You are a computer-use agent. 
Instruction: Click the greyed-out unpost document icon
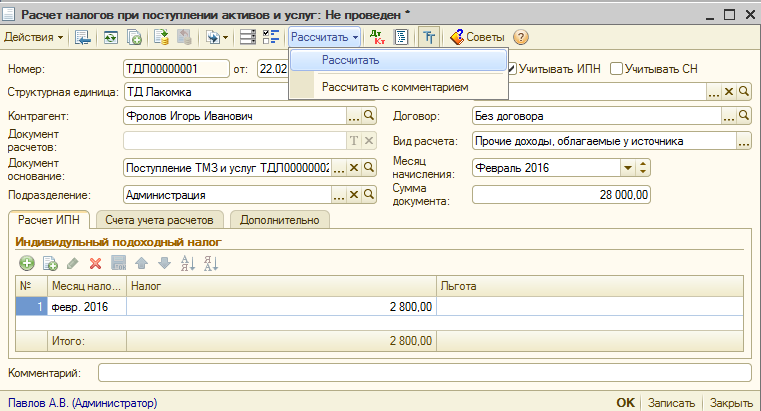tap(184, 37)
